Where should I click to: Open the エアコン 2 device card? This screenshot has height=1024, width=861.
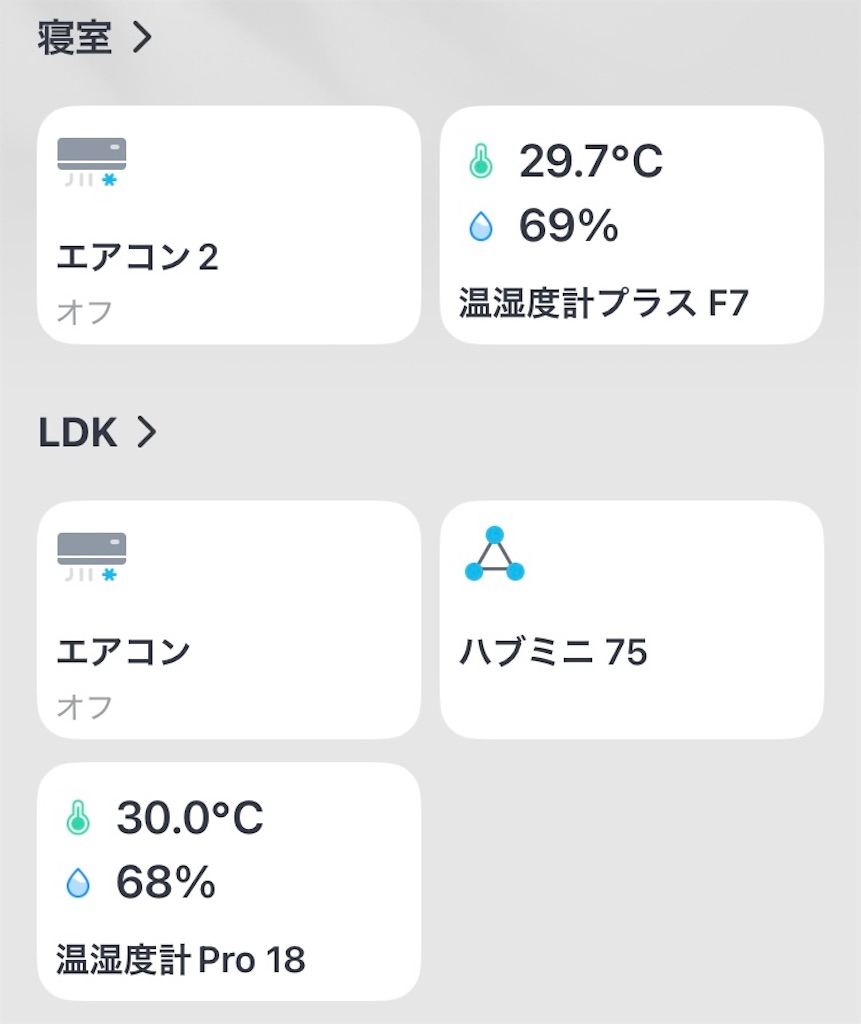[x=229, y=225]
